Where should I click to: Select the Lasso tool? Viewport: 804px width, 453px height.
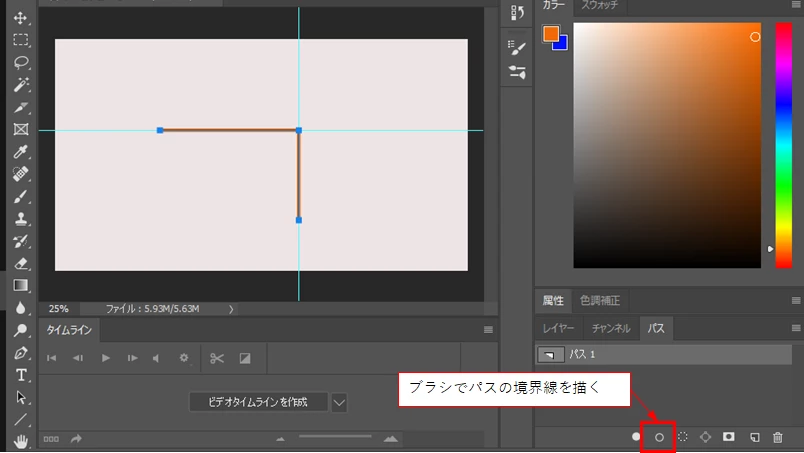coord(21,63)
